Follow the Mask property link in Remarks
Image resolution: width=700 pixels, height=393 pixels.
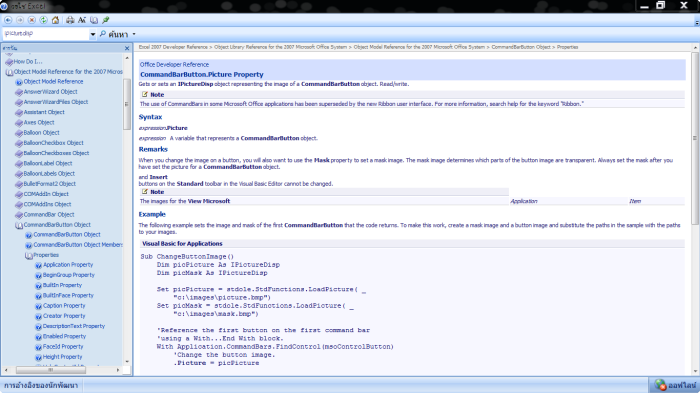[321, 160]
